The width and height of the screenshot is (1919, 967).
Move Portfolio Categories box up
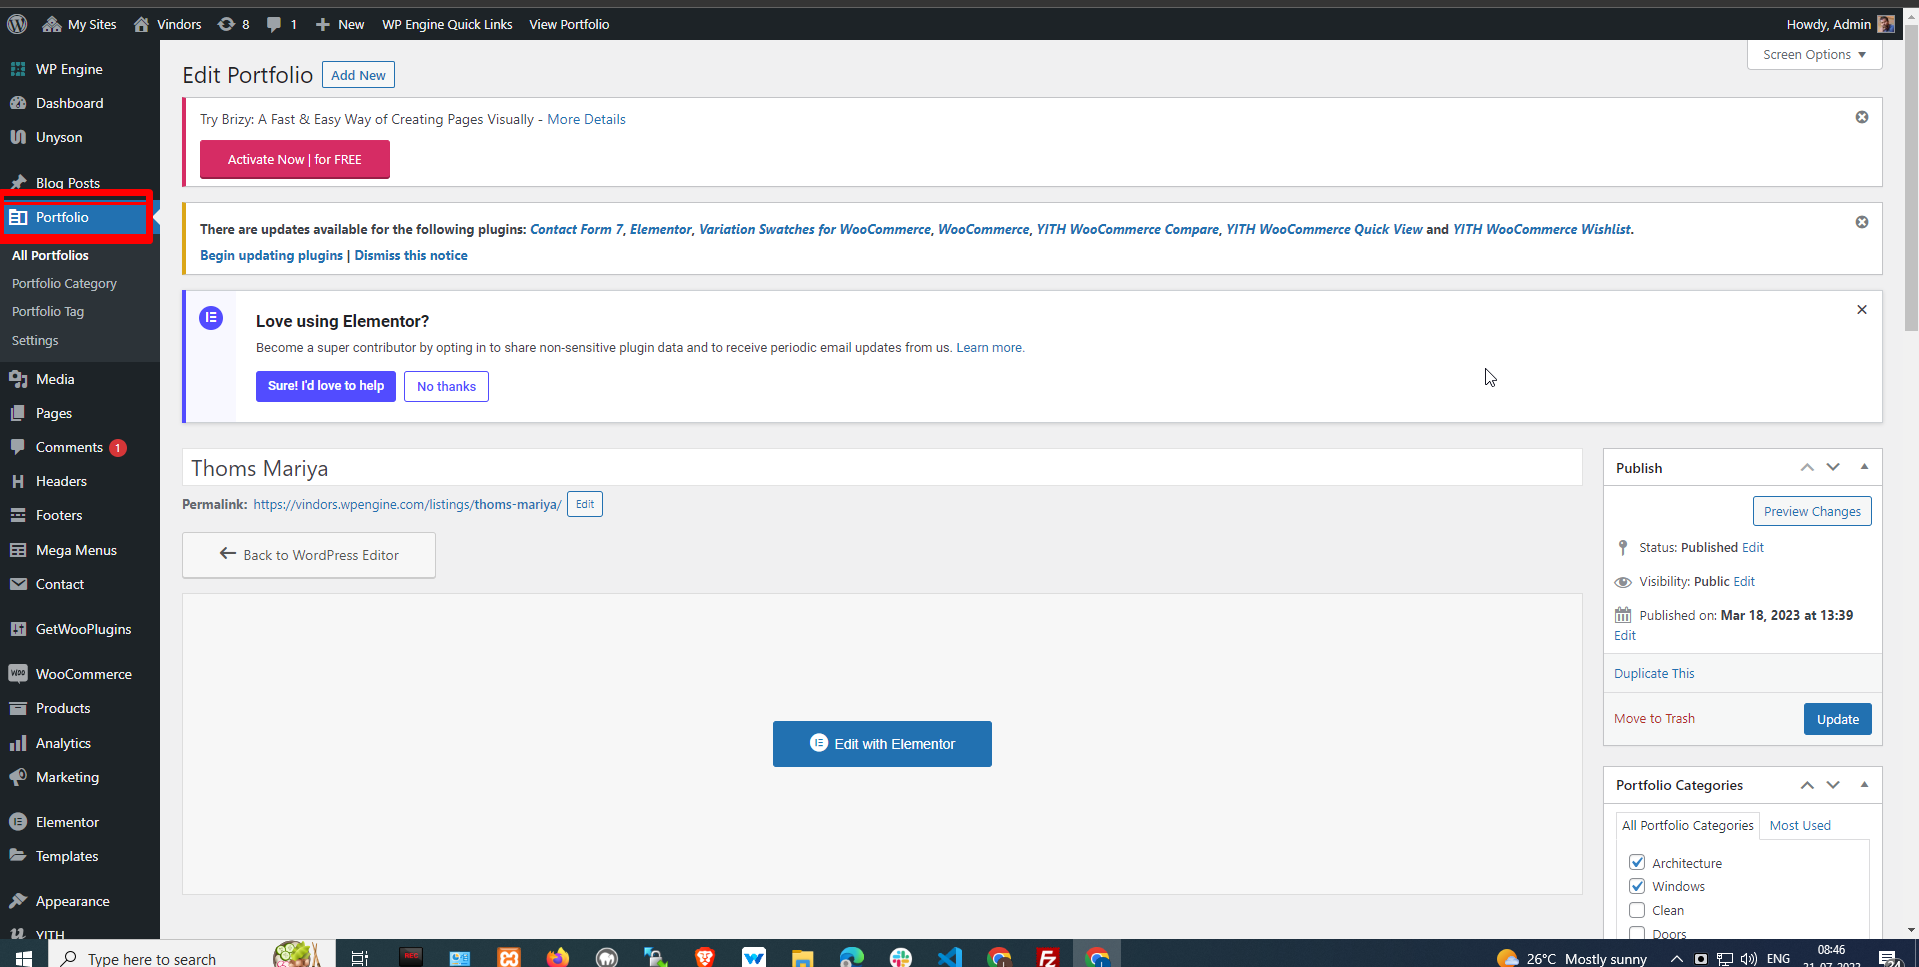(x=1807, y=785)
